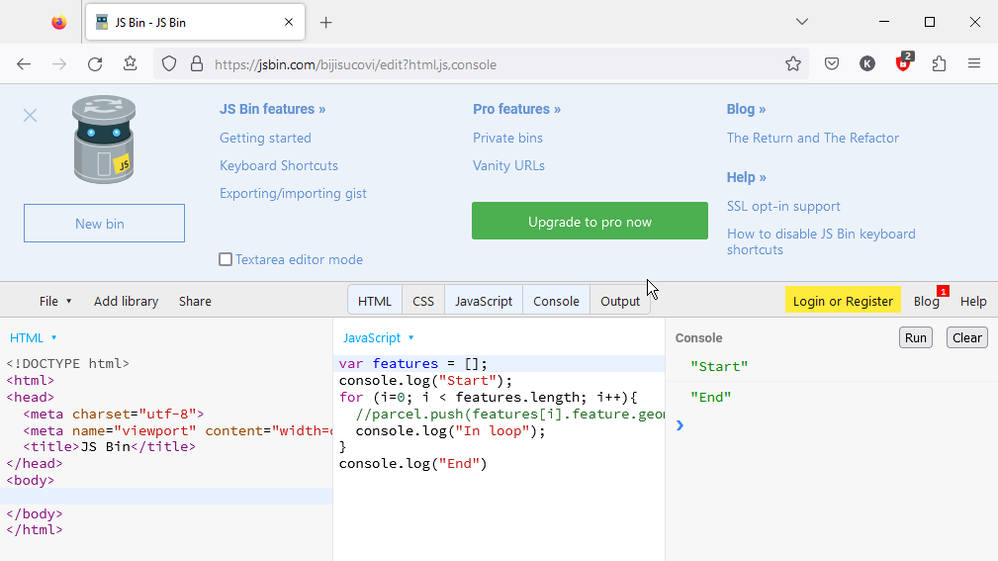The height and width of the screenshot is (561, 998).
Task: Open the Pocket save icon
Action: (x=831, y=64)
